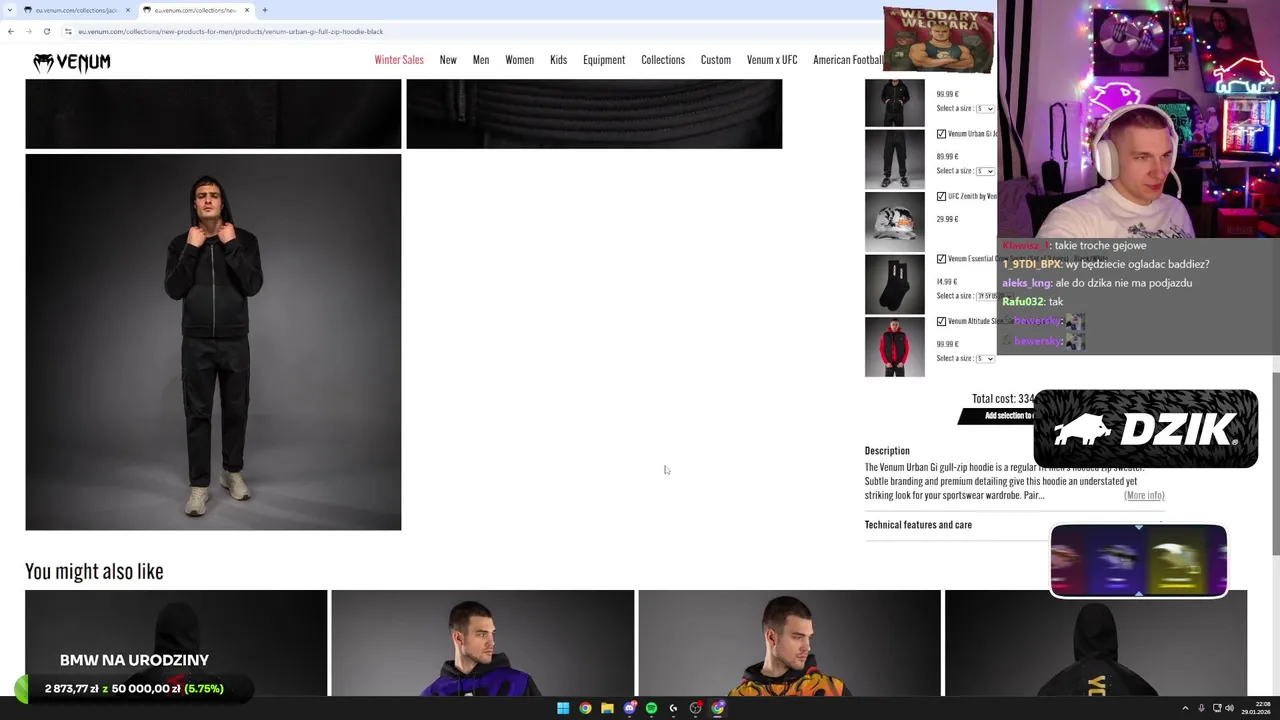The width and height of the screenshot is (1280, 720).
Task: Click the black hoodie bundle thumbnail
Action: pyautogui.click(x=895, y=103)
